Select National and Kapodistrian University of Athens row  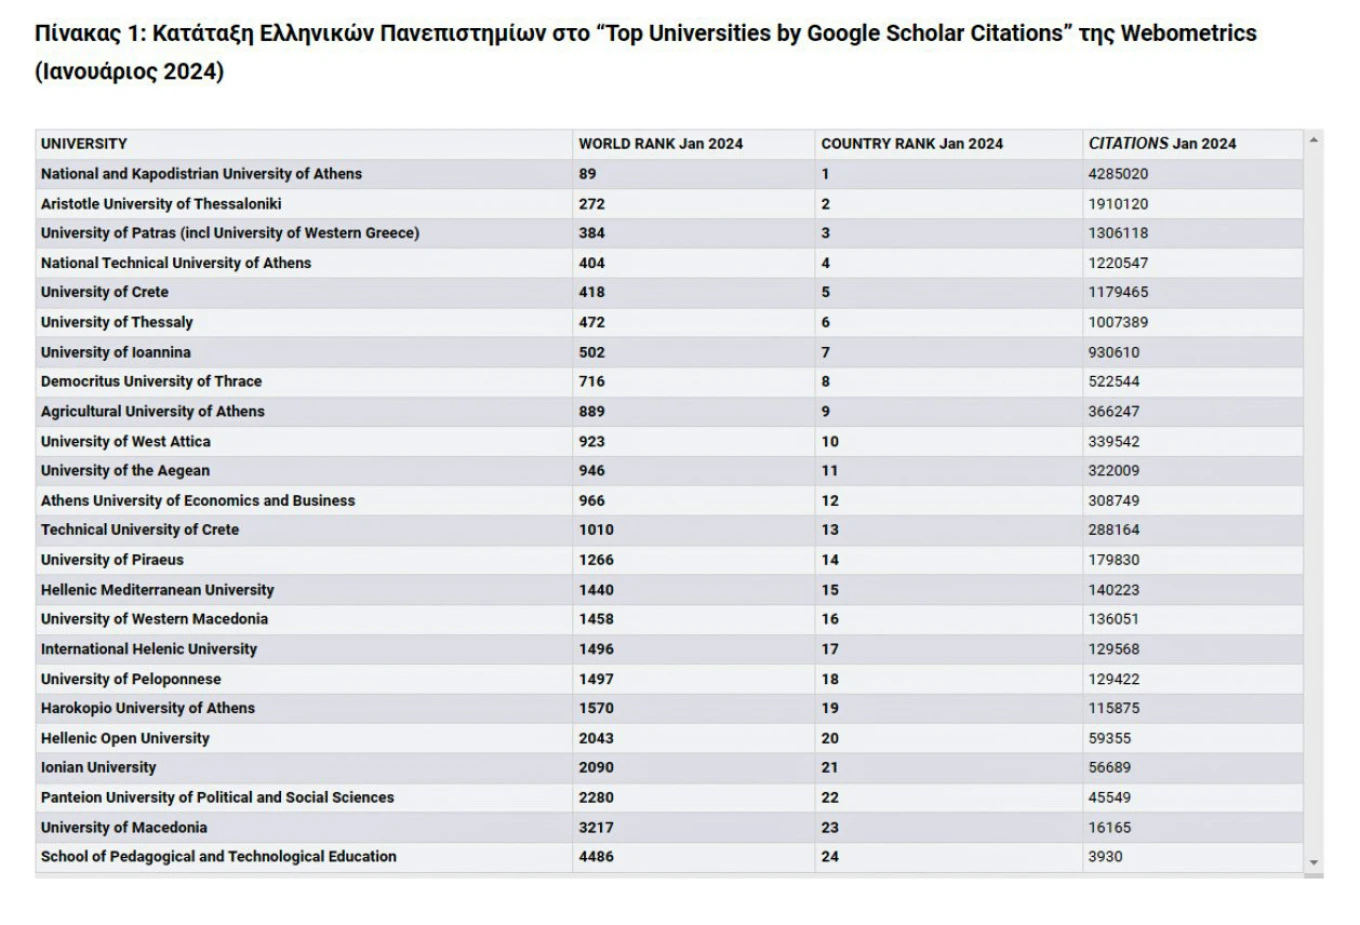[201, 174]
